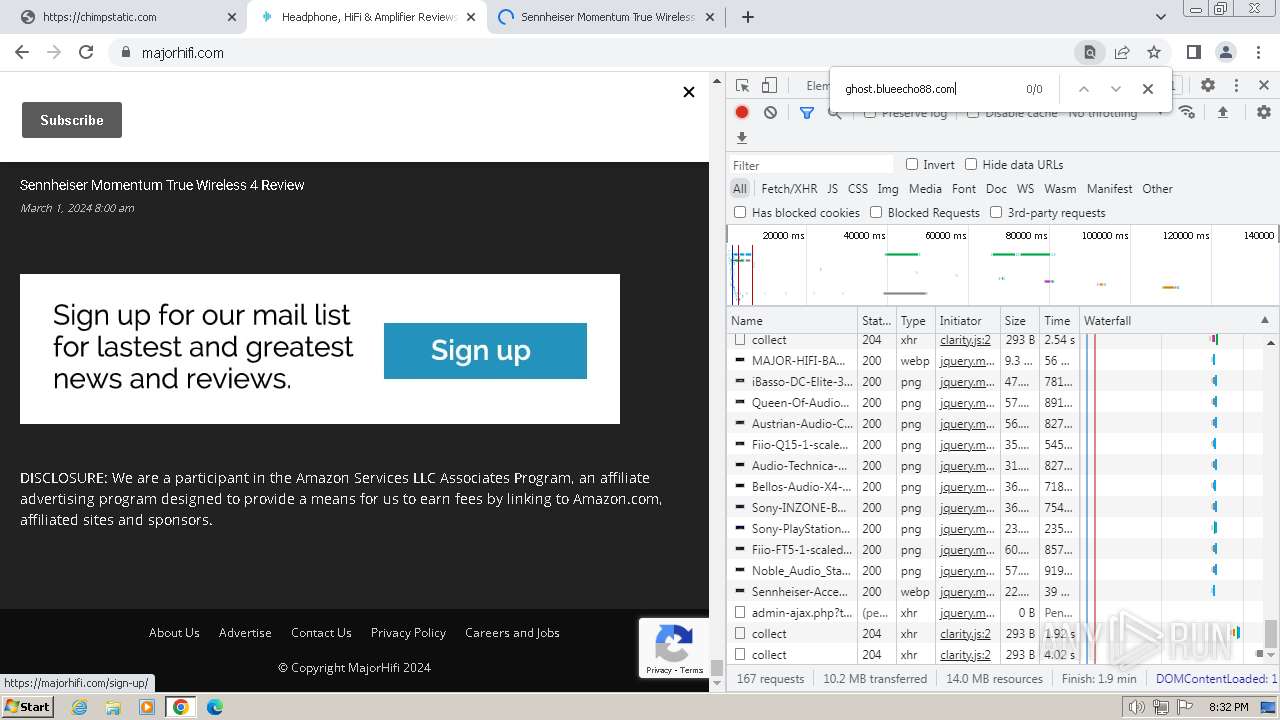Open a new browser tab
Screen dimensions: 1280x720
[x=748, y=17]
